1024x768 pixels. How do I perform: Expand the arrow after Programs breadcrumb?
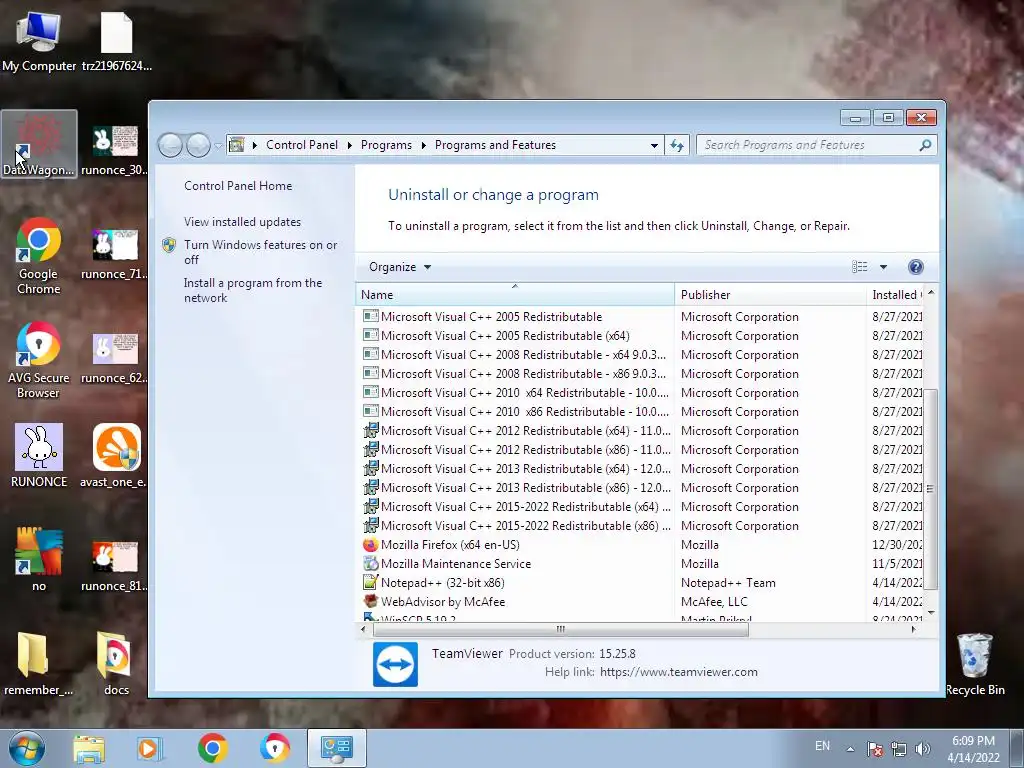pos(423,145)
